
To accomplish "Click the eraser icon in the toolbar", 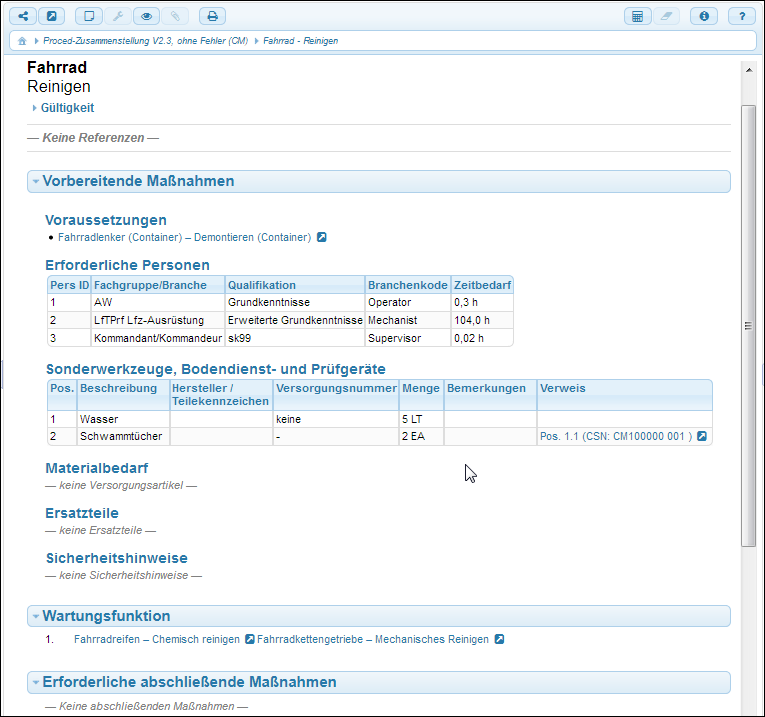I will pos(666,16).
